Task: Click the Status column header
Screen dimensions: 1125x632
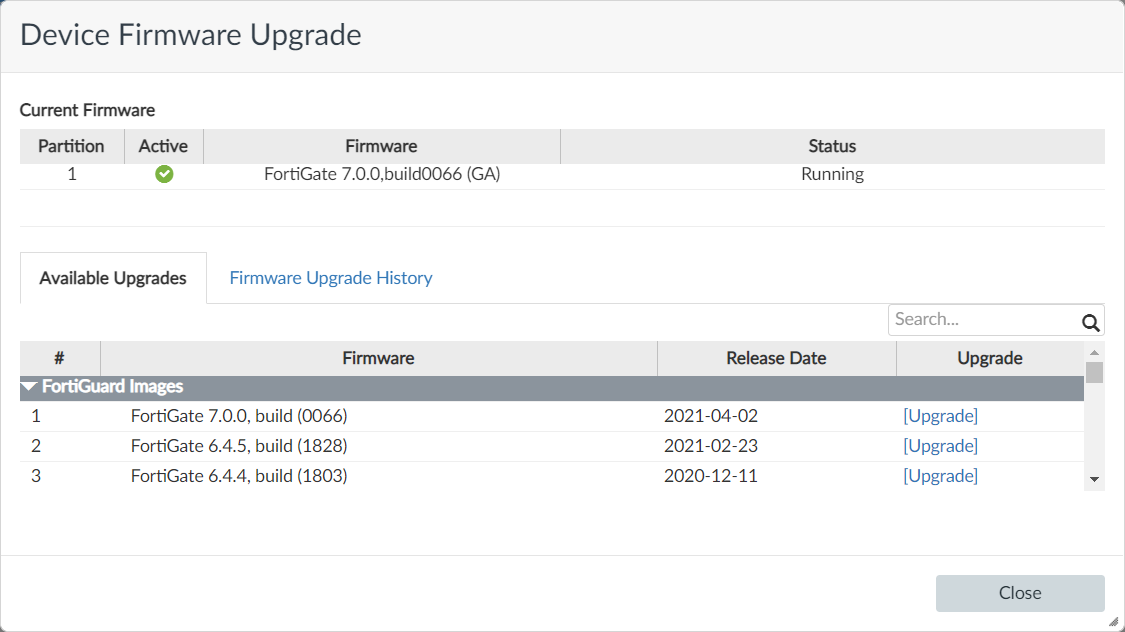Action: click(x=832, y=146)
